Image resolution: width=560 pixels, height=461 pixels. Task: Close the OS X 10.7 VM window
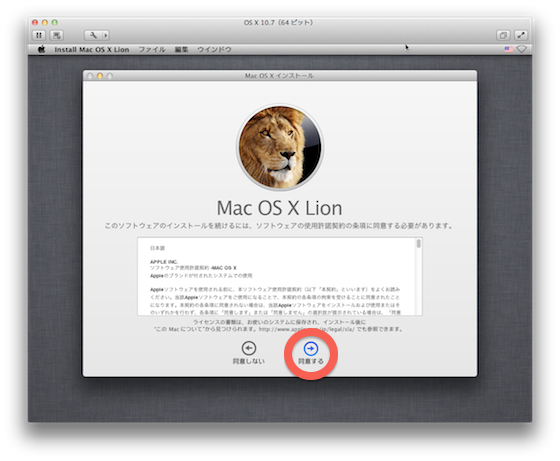click(x=35, y=22)
